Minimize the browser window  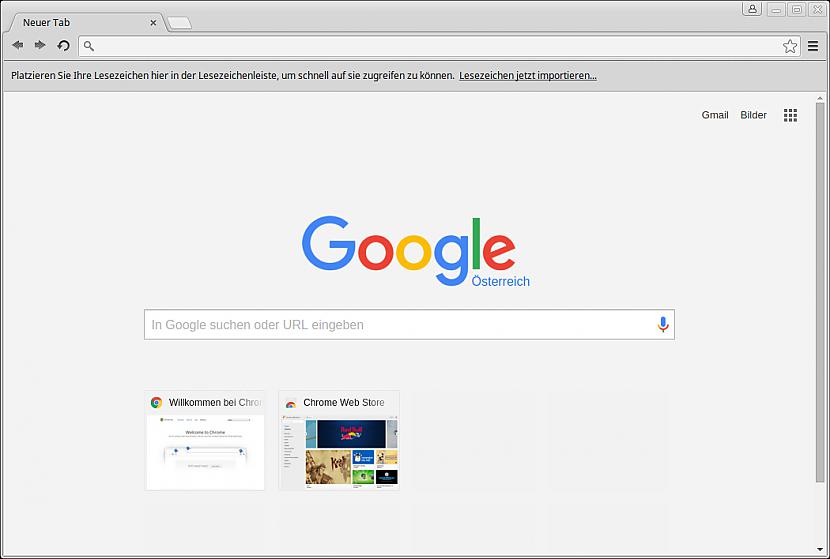pos(776,9)
